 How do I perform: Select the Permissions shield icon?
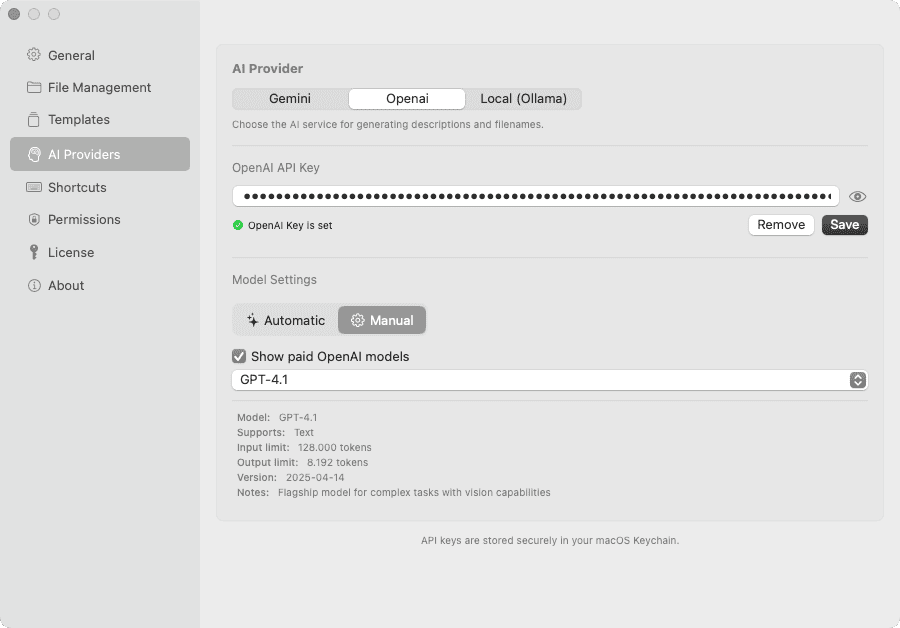(34, 219)
